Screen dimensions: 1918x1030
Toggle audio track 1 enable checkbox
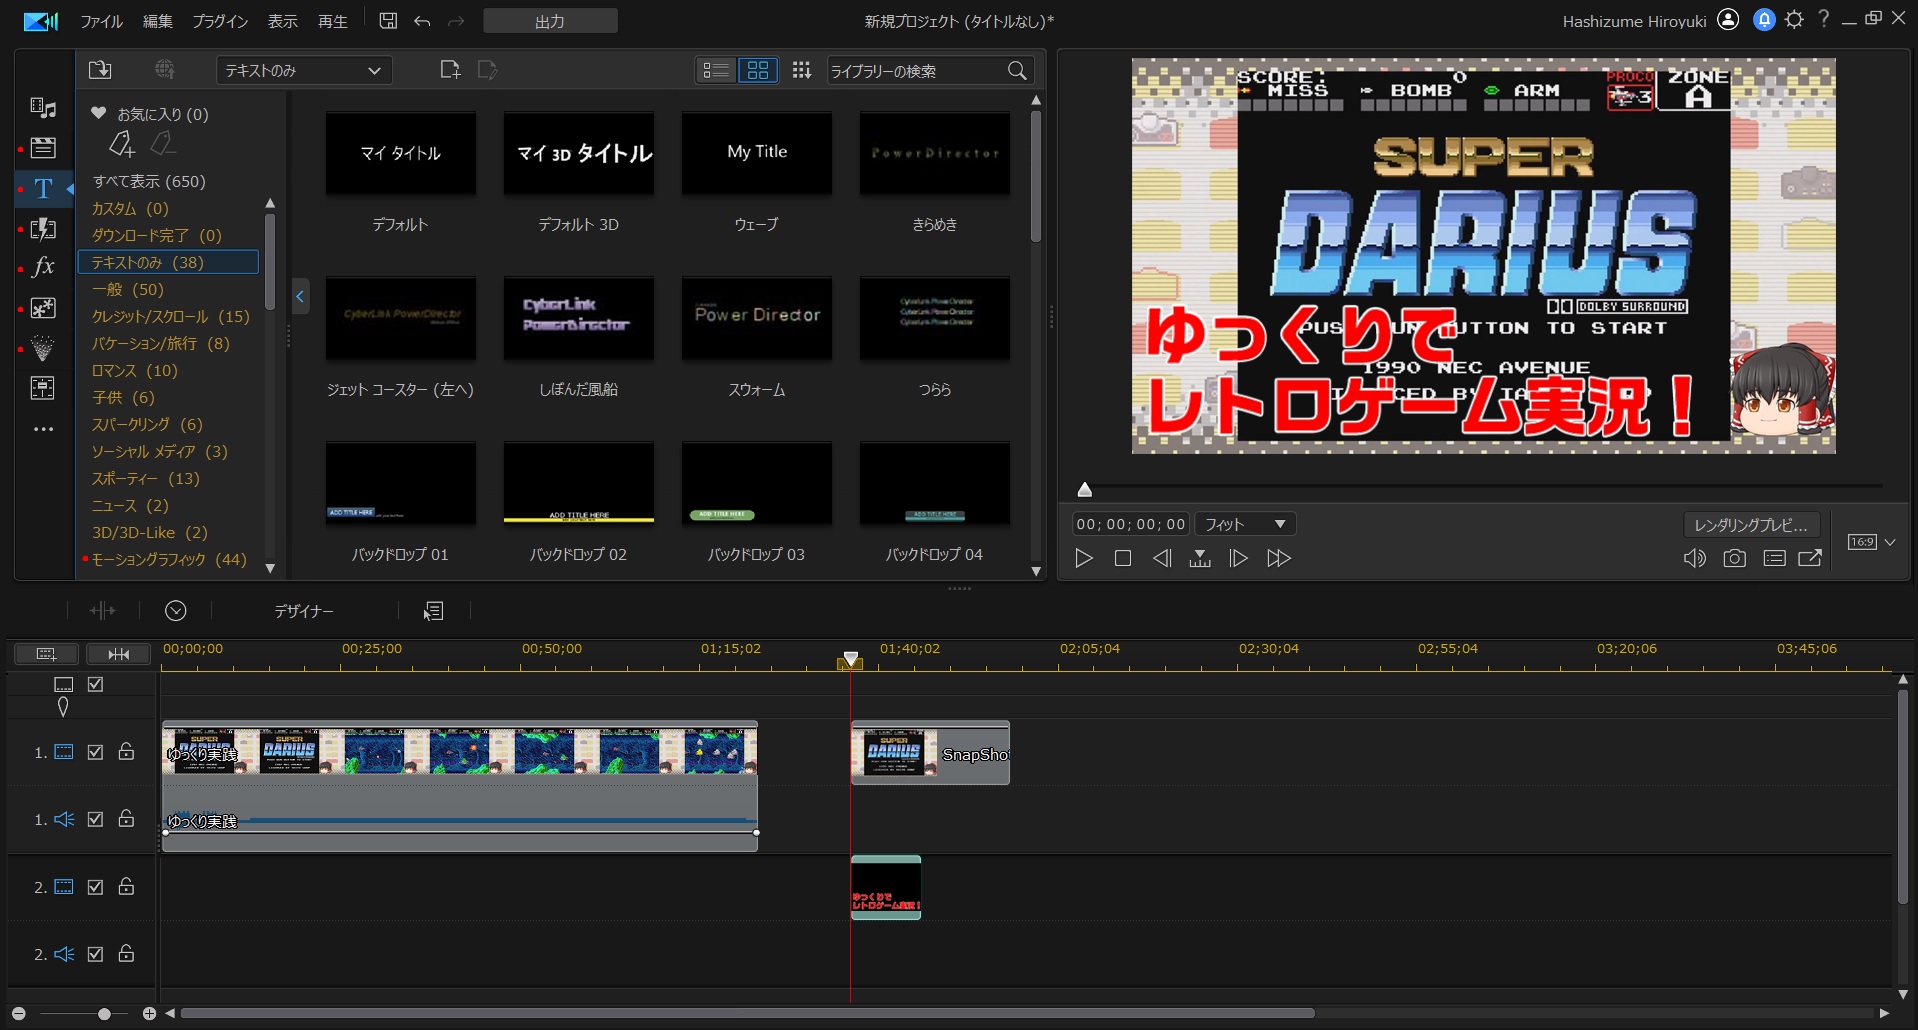click(96, 819)
